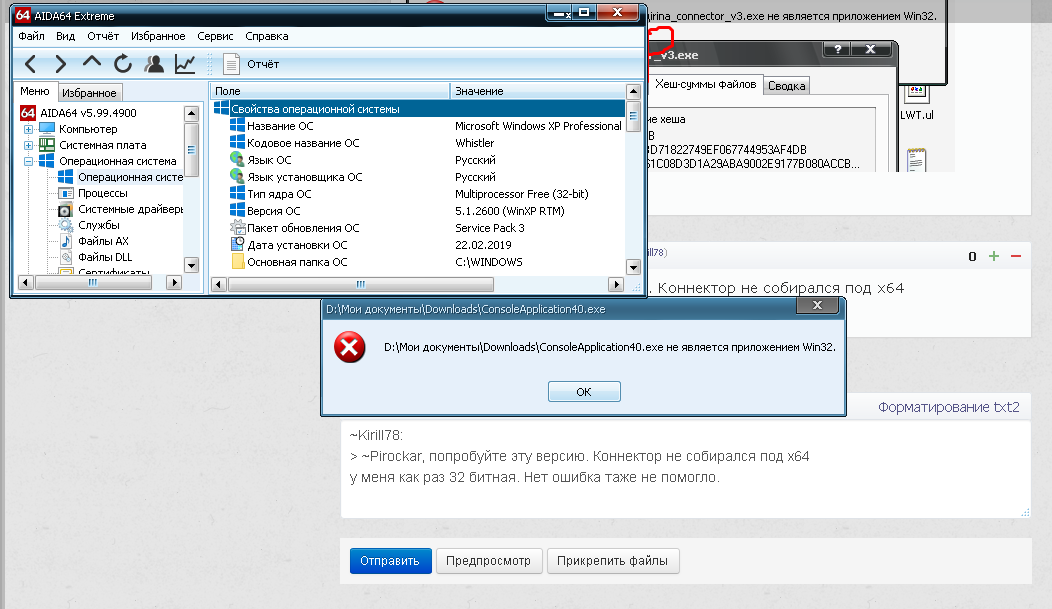
Task: Click the Системная плата tree icon
Action: click(x=46, y=145)
